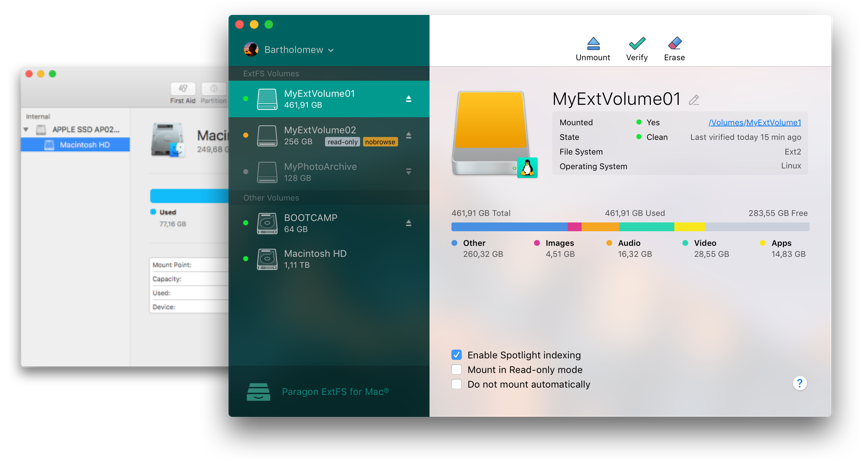
Task: Click the teal Video segment of the usage bar
Action: 647,227
